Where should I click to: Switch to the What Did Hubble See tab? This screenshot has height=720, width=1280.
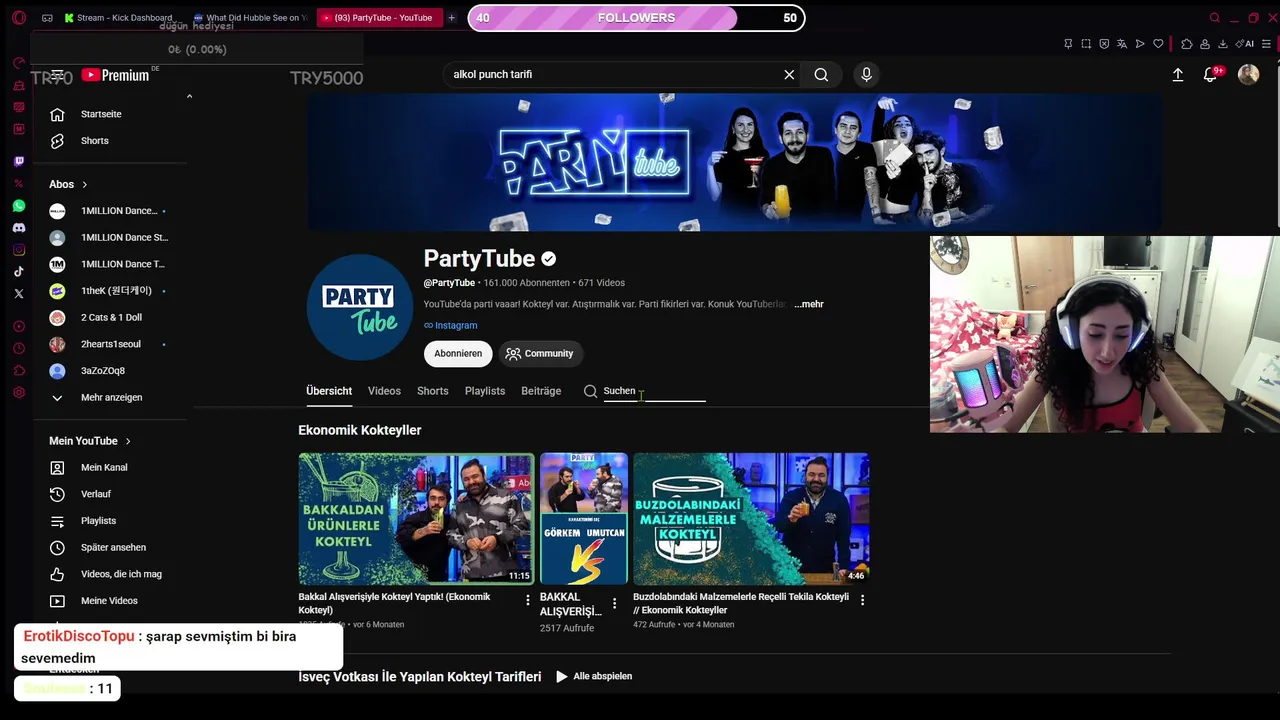click(x=248, y=18)
